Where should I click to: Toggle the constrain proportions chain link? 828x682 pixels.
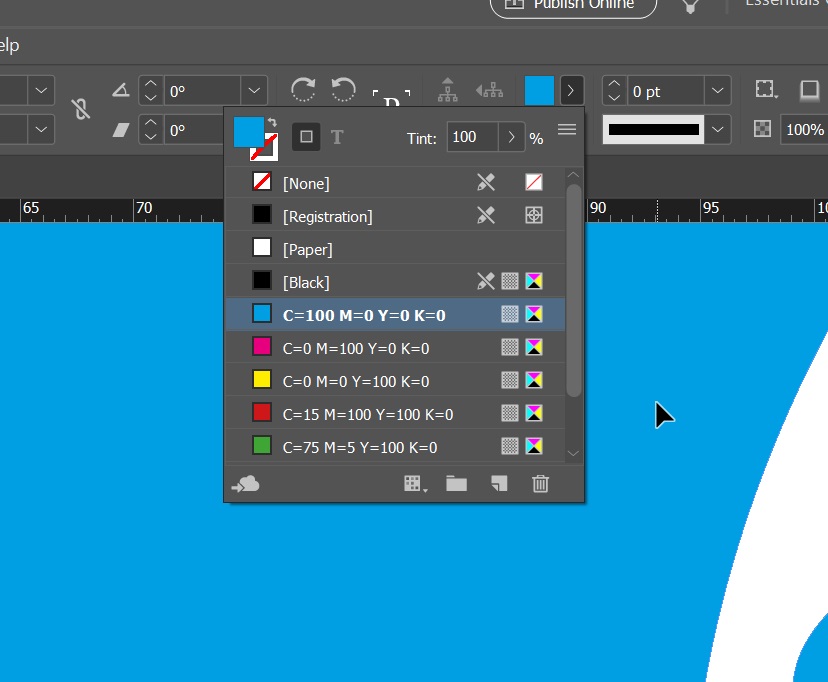[x=81, y=110]
